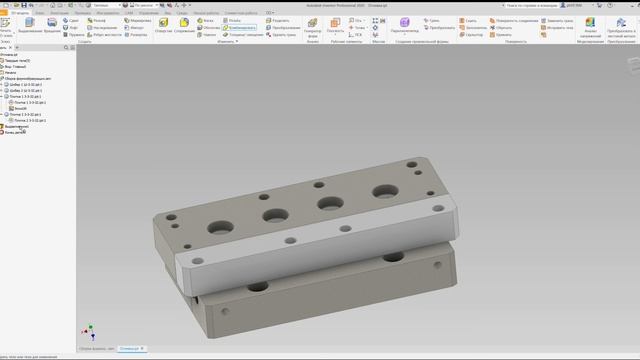
Task: Switch to the View (Вид) ribbon tab
Action: pyautogui.click(x=168, y=13)
